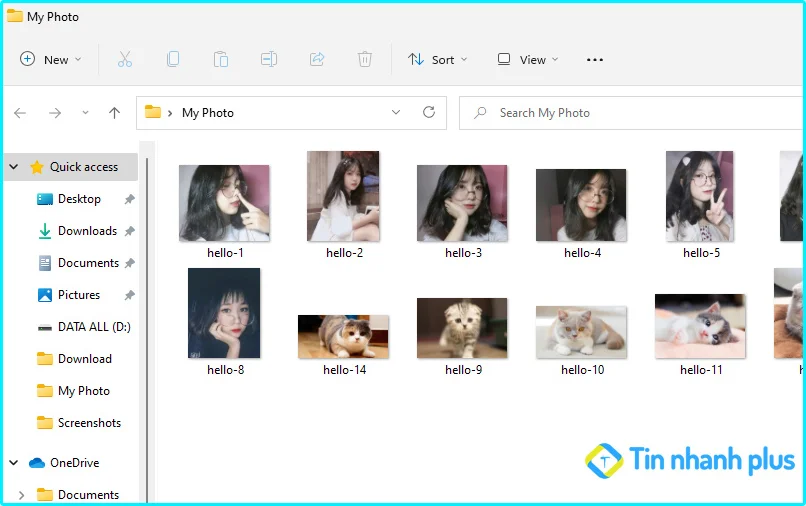
Task: Click the Share icon in toolbar
Action: 317,59
